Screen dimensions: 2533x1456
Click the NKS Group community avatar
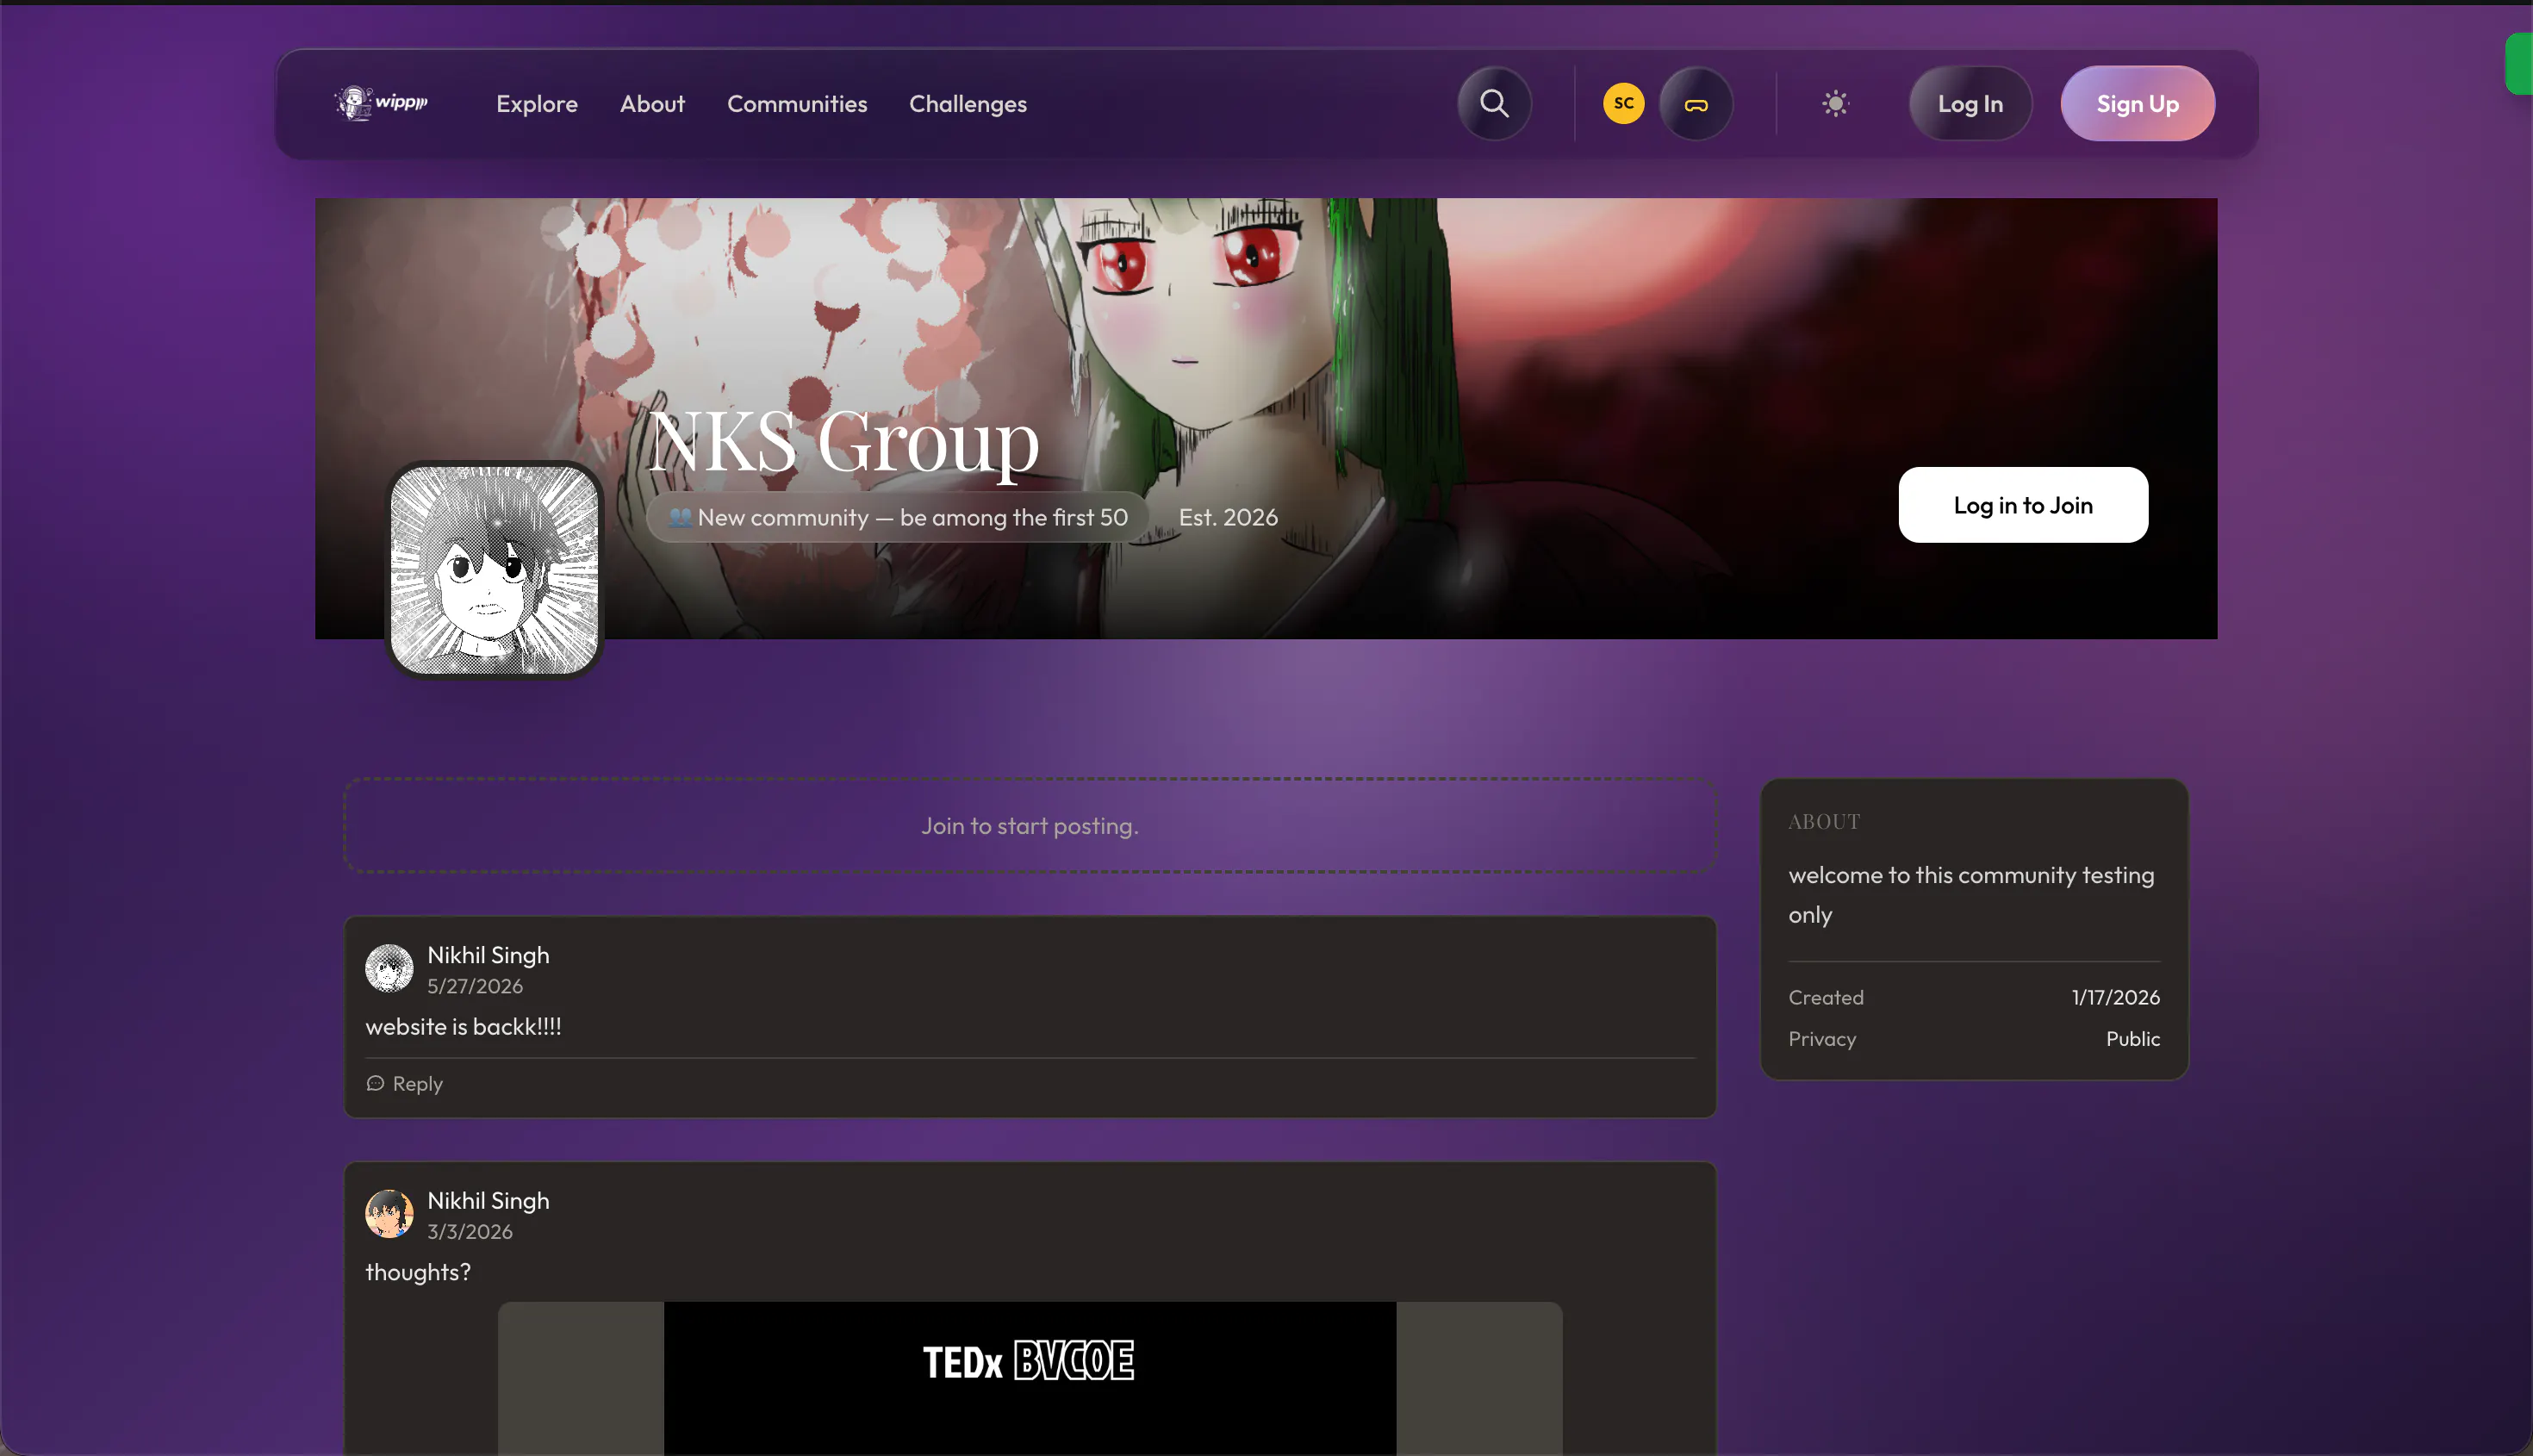(494, 569)
